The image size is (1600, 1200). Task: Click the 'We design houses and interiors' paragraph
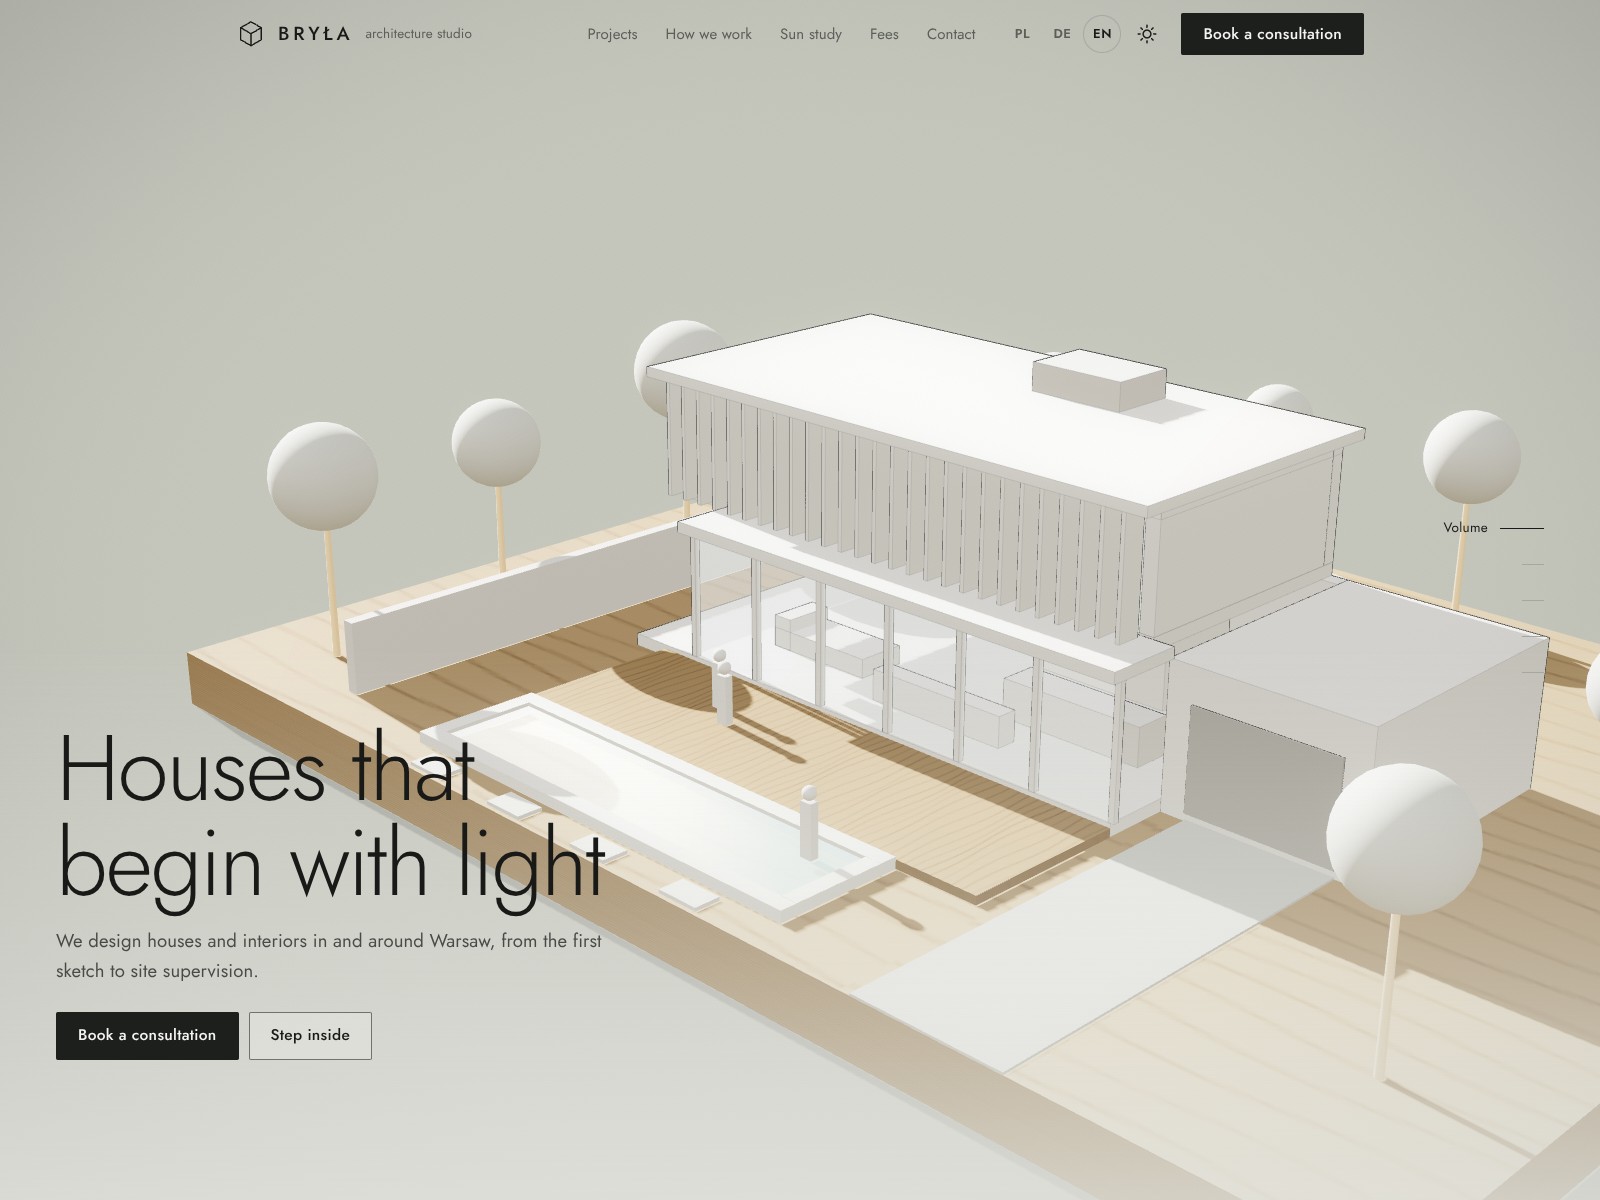tap(329, 956)
